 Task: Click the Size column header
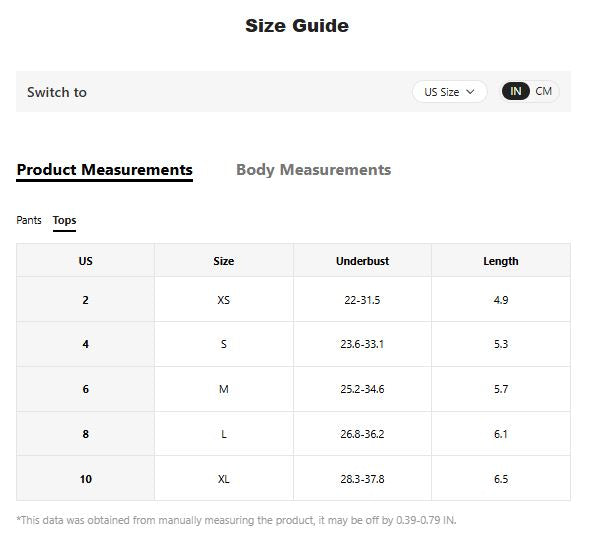pos(224,261)
